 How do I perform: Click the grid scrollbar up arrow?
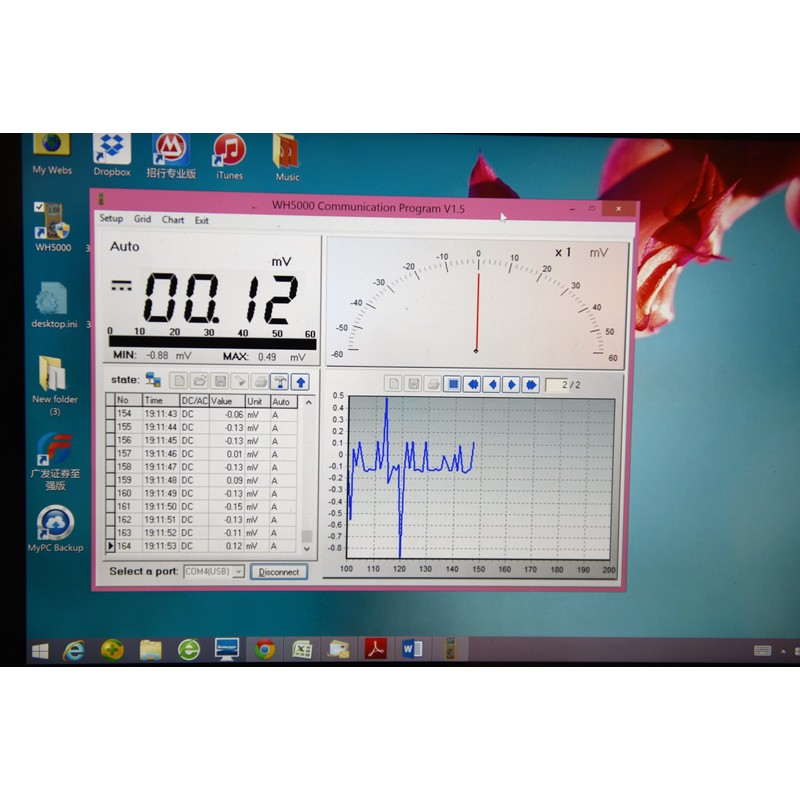tap(308, 403)
